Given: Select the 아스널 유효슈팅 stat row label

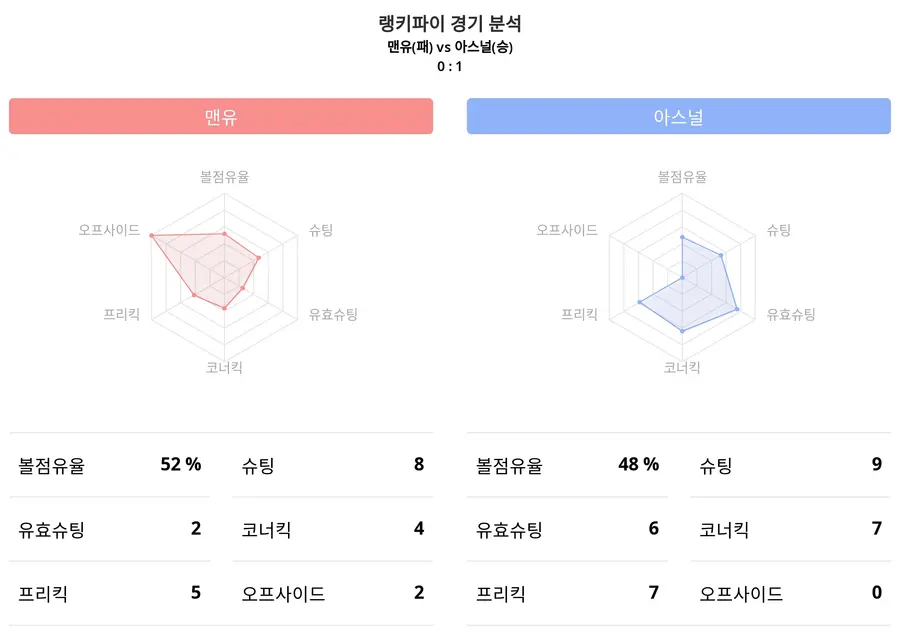Looking at the screenshot, I should (x=509, y=529).
